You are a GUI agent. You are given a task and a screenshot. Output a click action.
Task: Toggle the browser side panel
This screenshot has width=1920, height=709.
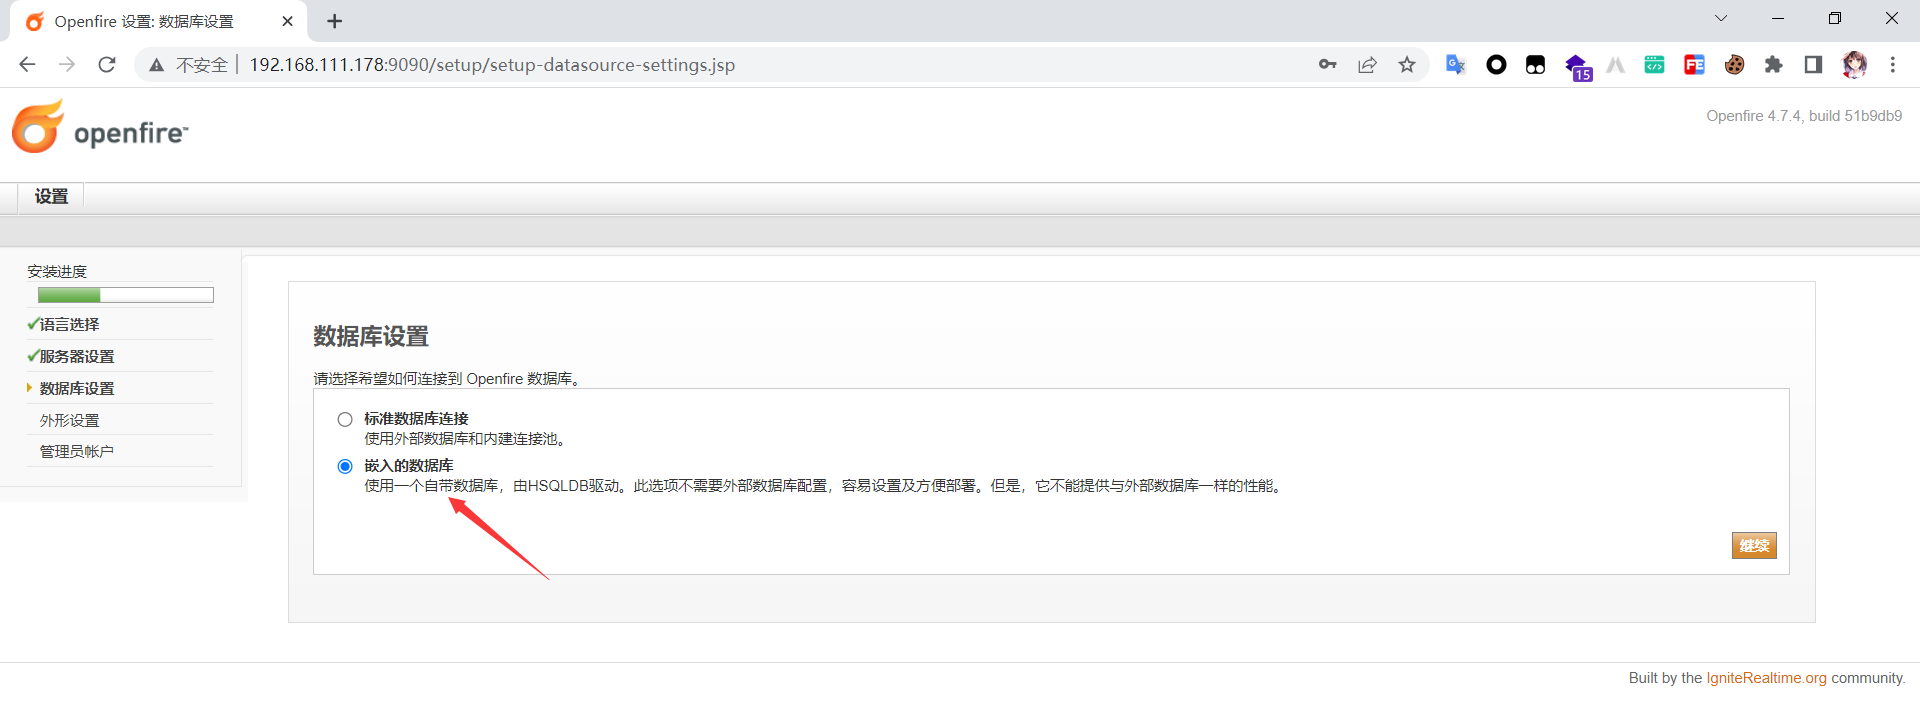coord(1813,65)
